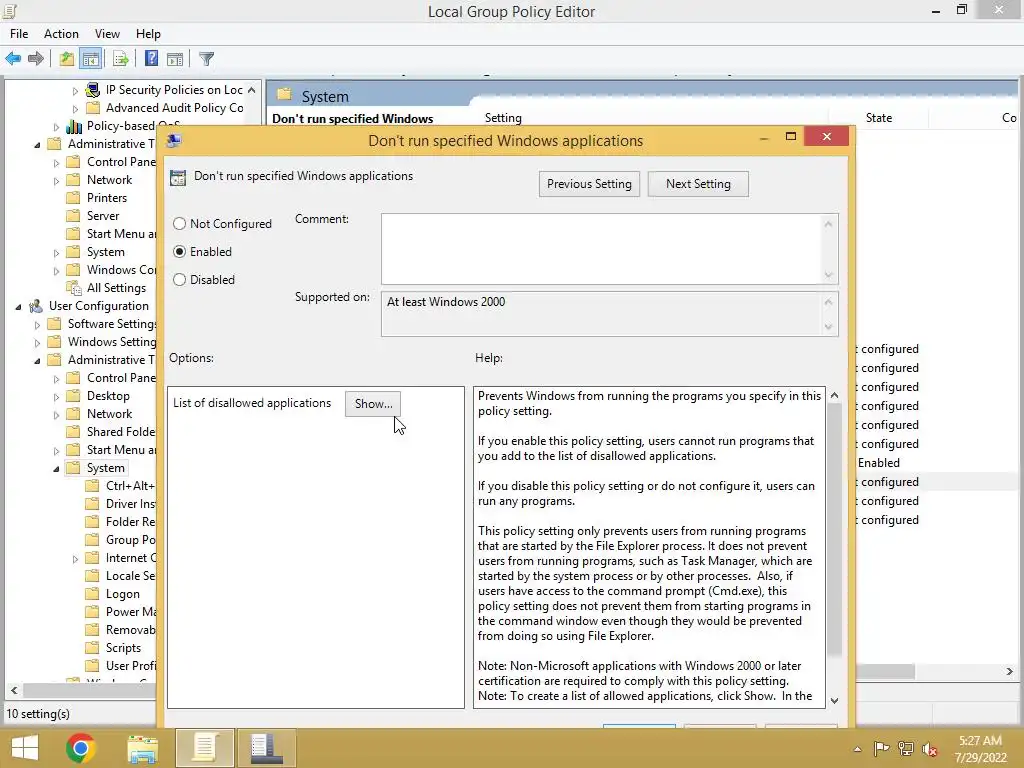Click the Enabled state cell in list

(878, 463)
